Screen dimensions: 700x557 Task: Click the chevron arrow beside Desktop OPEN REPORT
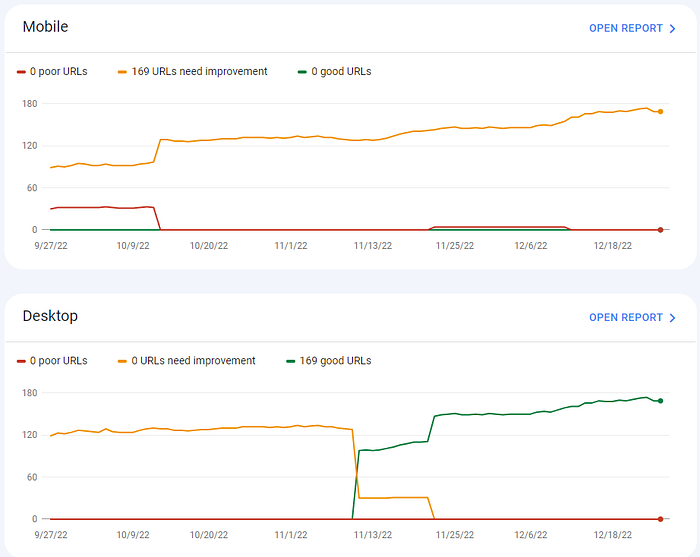[672, 318]
